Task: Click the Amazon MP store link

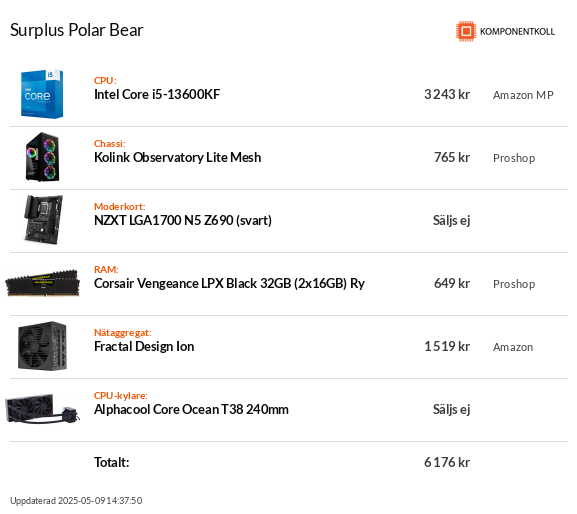Action: 523,95
